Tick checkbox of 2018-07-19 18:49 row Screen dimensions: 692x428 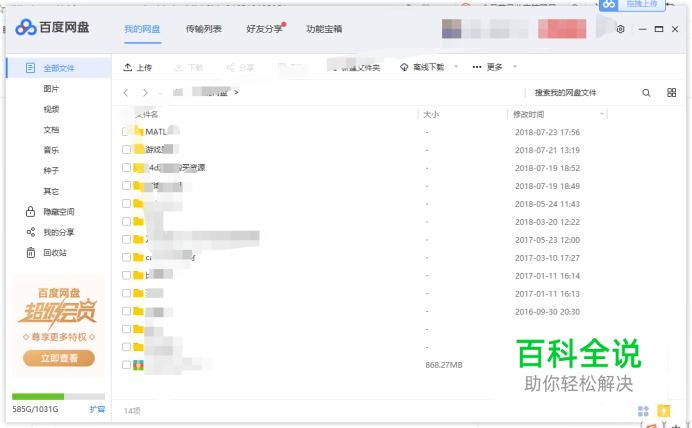[126, 185]
